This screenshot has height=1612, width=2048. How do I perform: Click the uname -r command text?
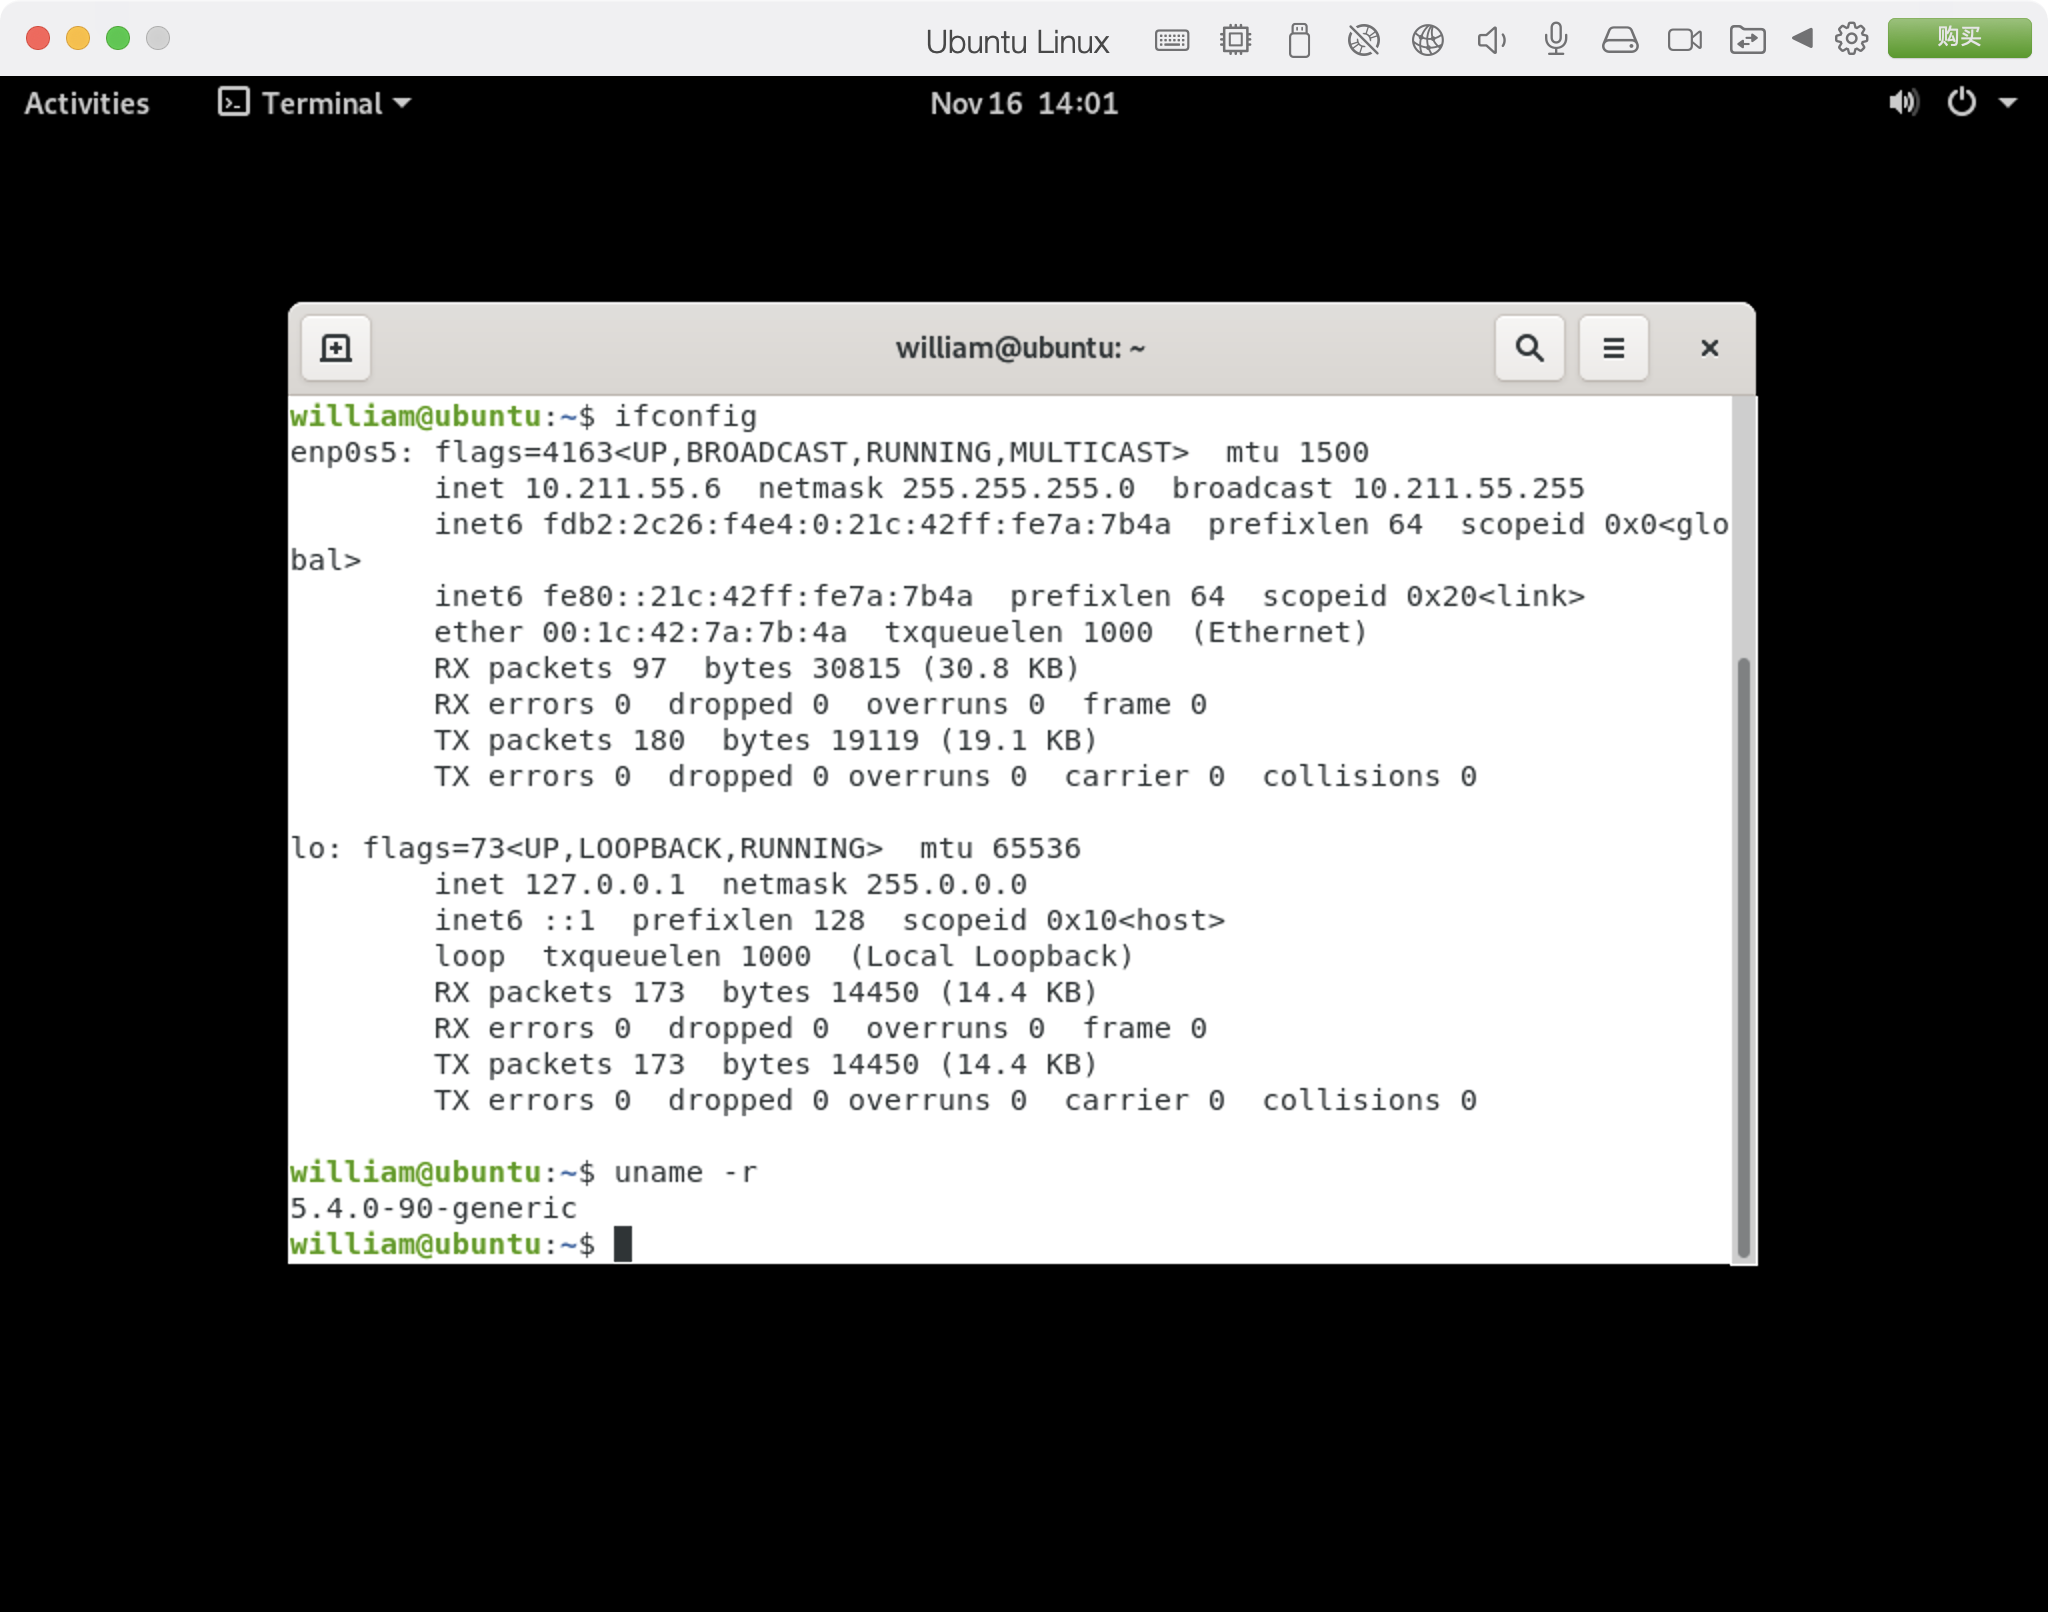[685, 1172]
